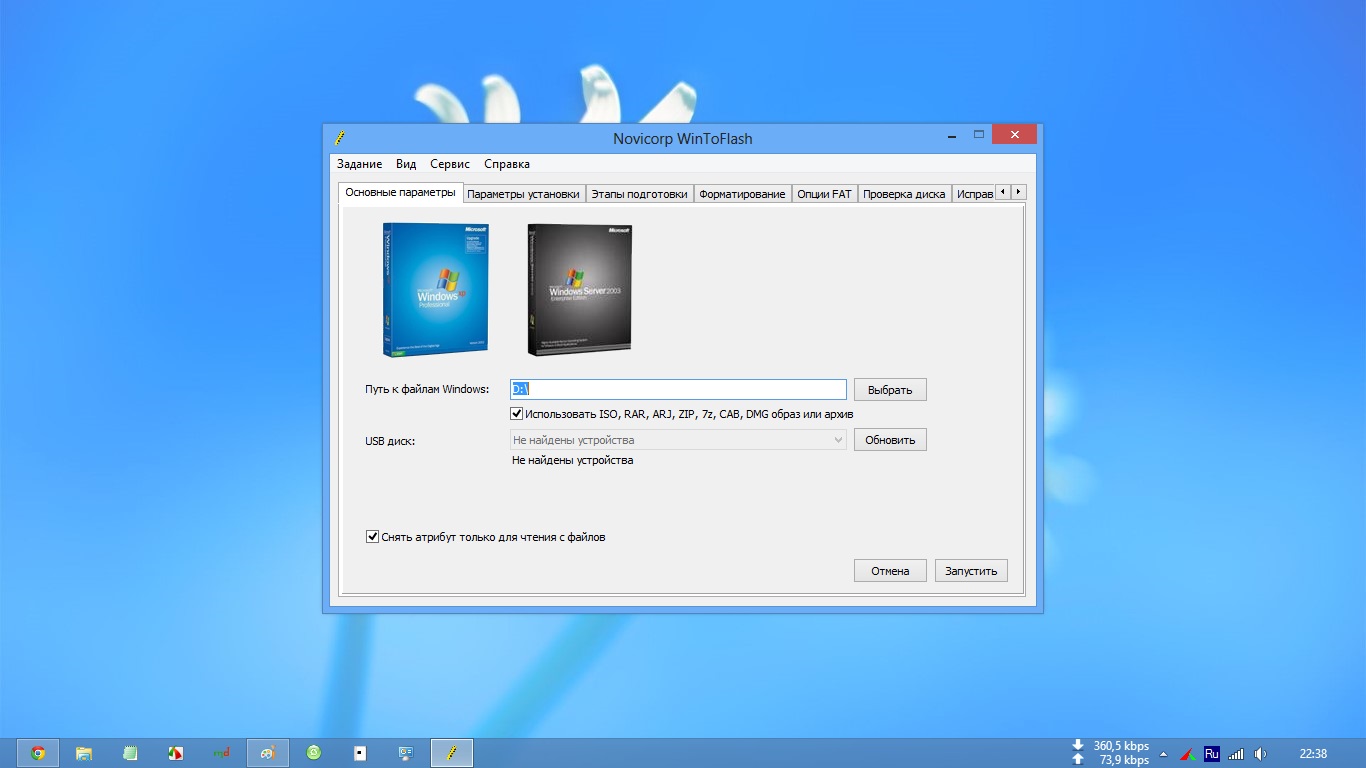Click the Windows files path input field
This screenshot has height=768, width=1366.
tap(678, 389)
